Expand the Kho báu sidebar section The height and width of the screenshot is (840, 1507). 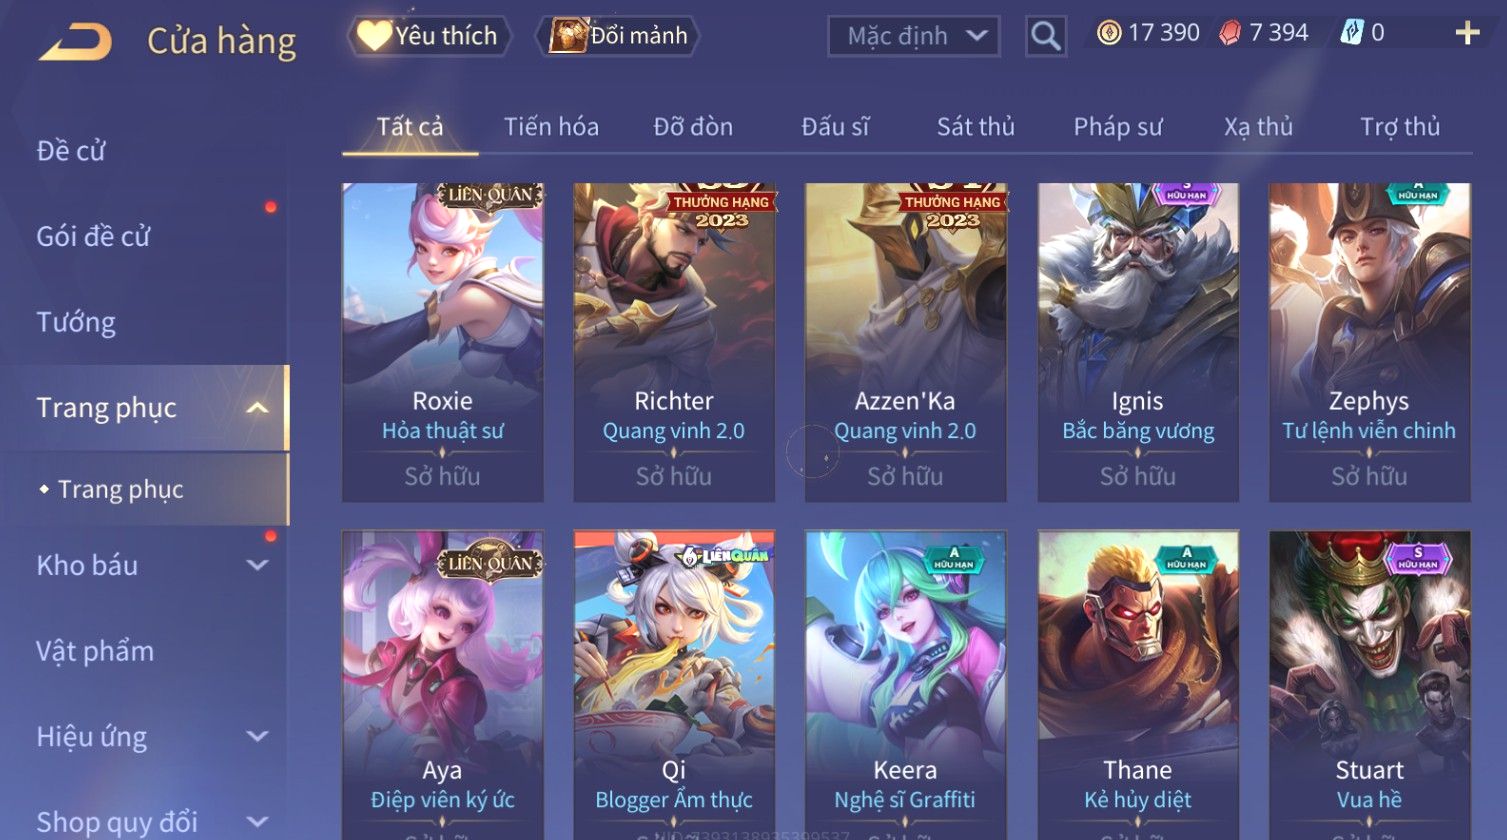point(257,565)
